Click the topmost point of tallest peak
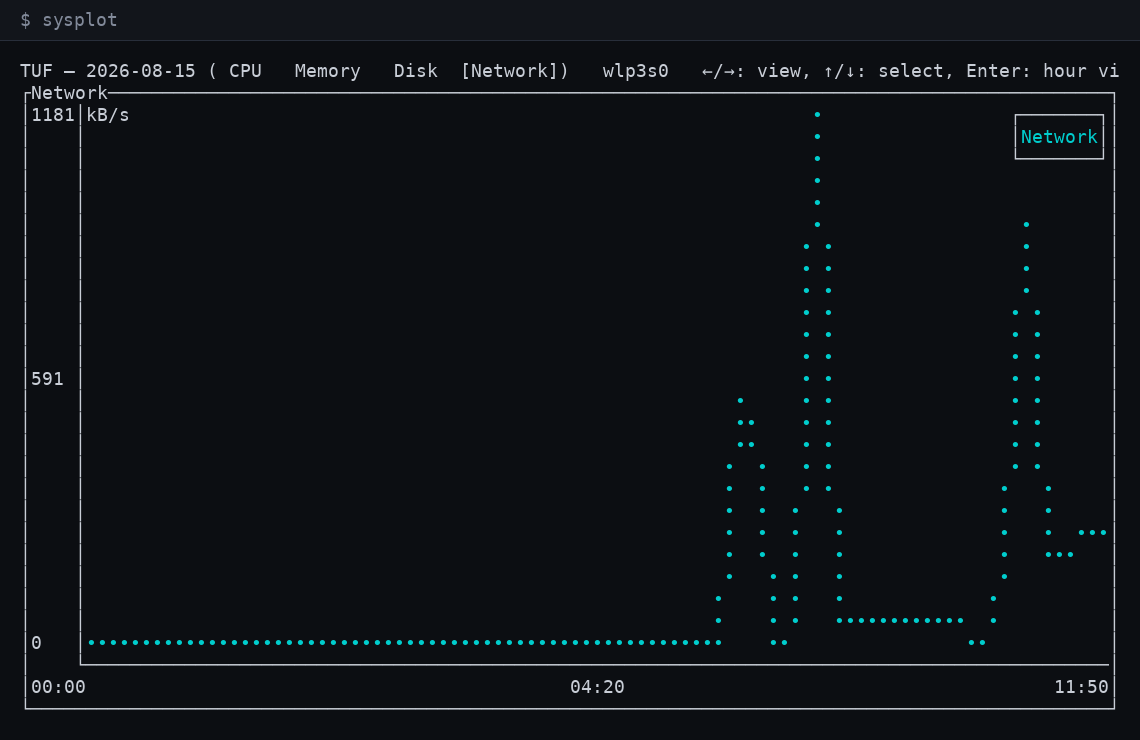 [x=817, y=114]
